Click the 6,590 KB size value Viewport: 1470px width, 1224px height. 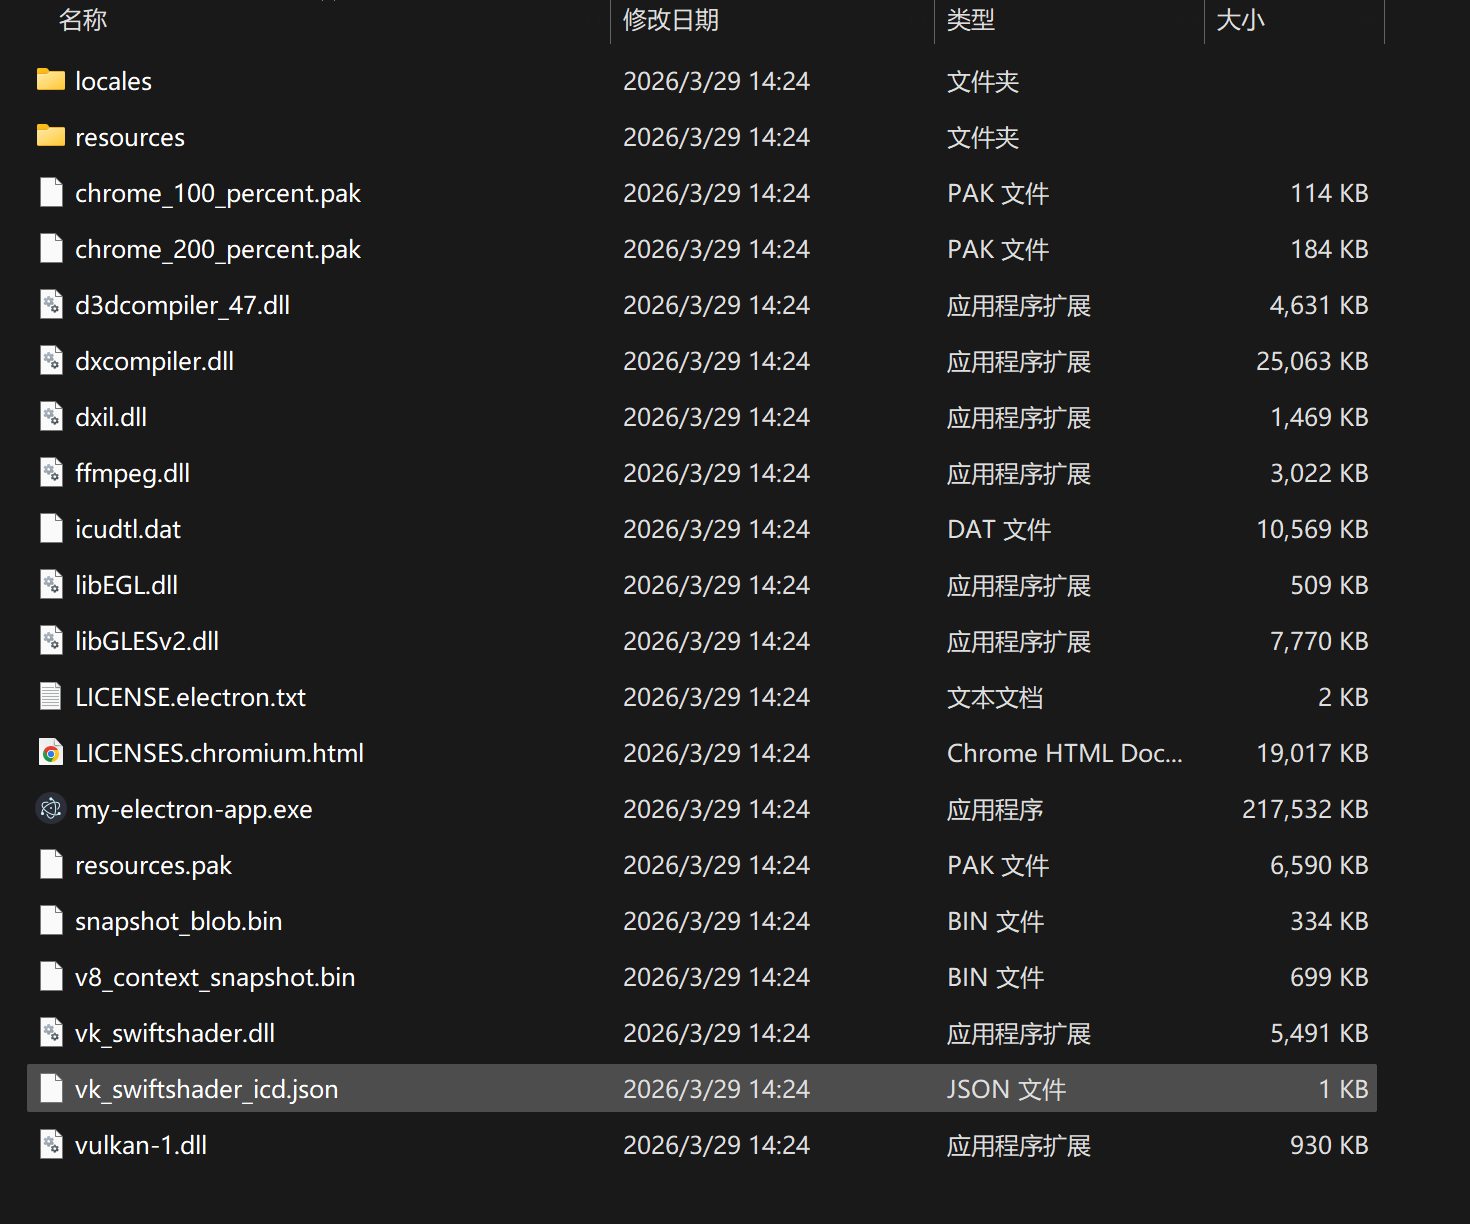pyautogui.click(x=1319, y=865)
